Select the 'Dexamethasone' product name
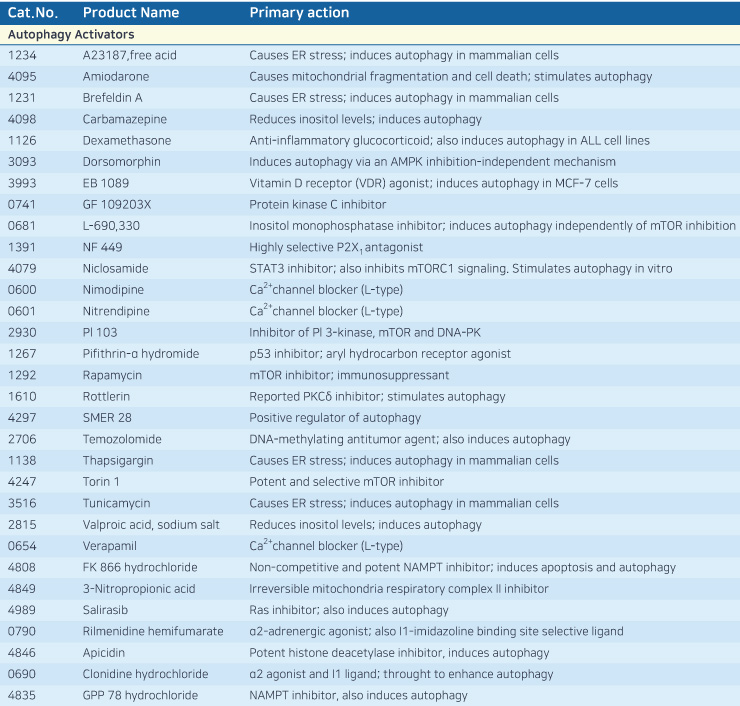 [x=127, y=141]
